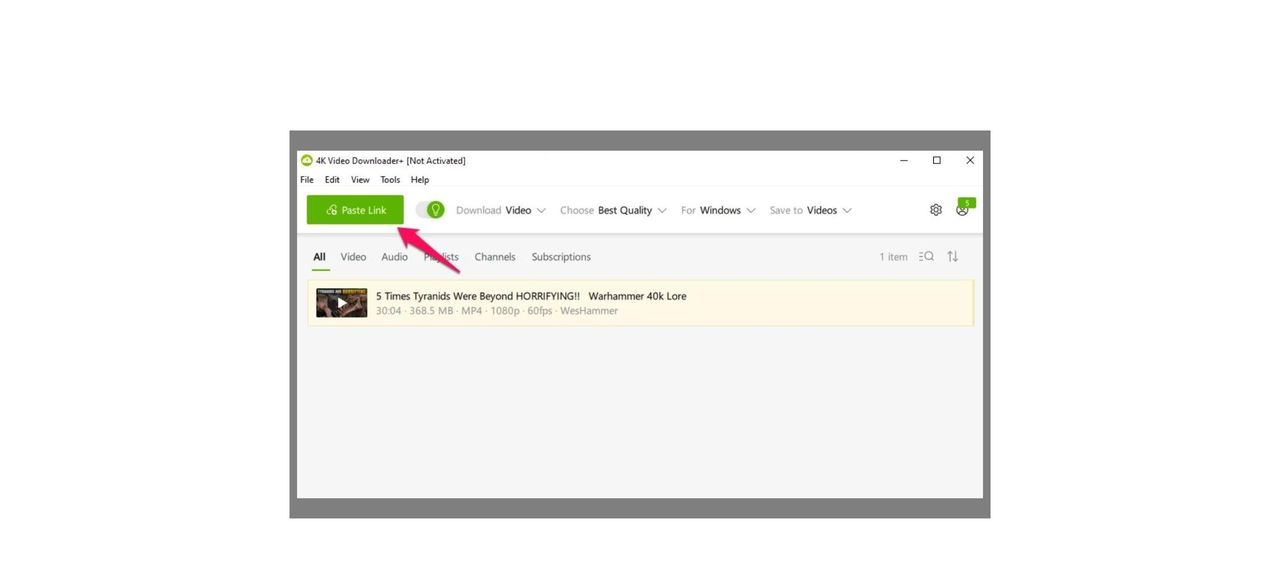
Task: Click the green Paste Link button
Action: click(355, 210)
